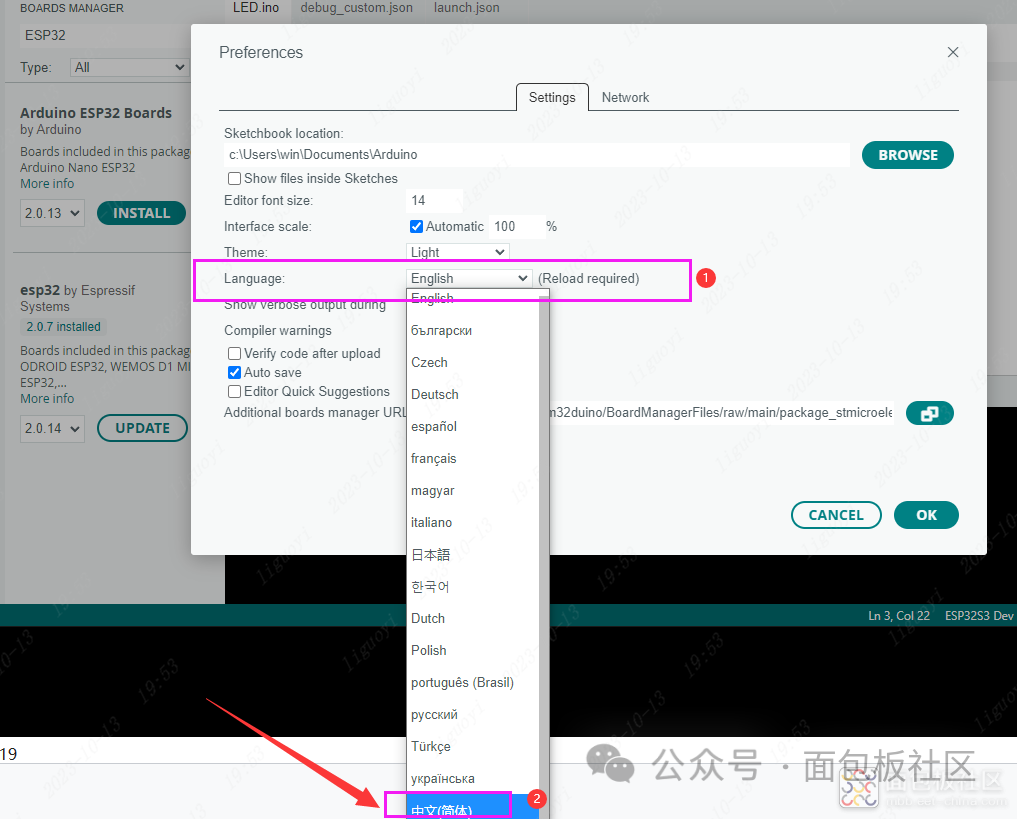Click the interface scale percent field

pyautogui.click(x=516, y=226)
